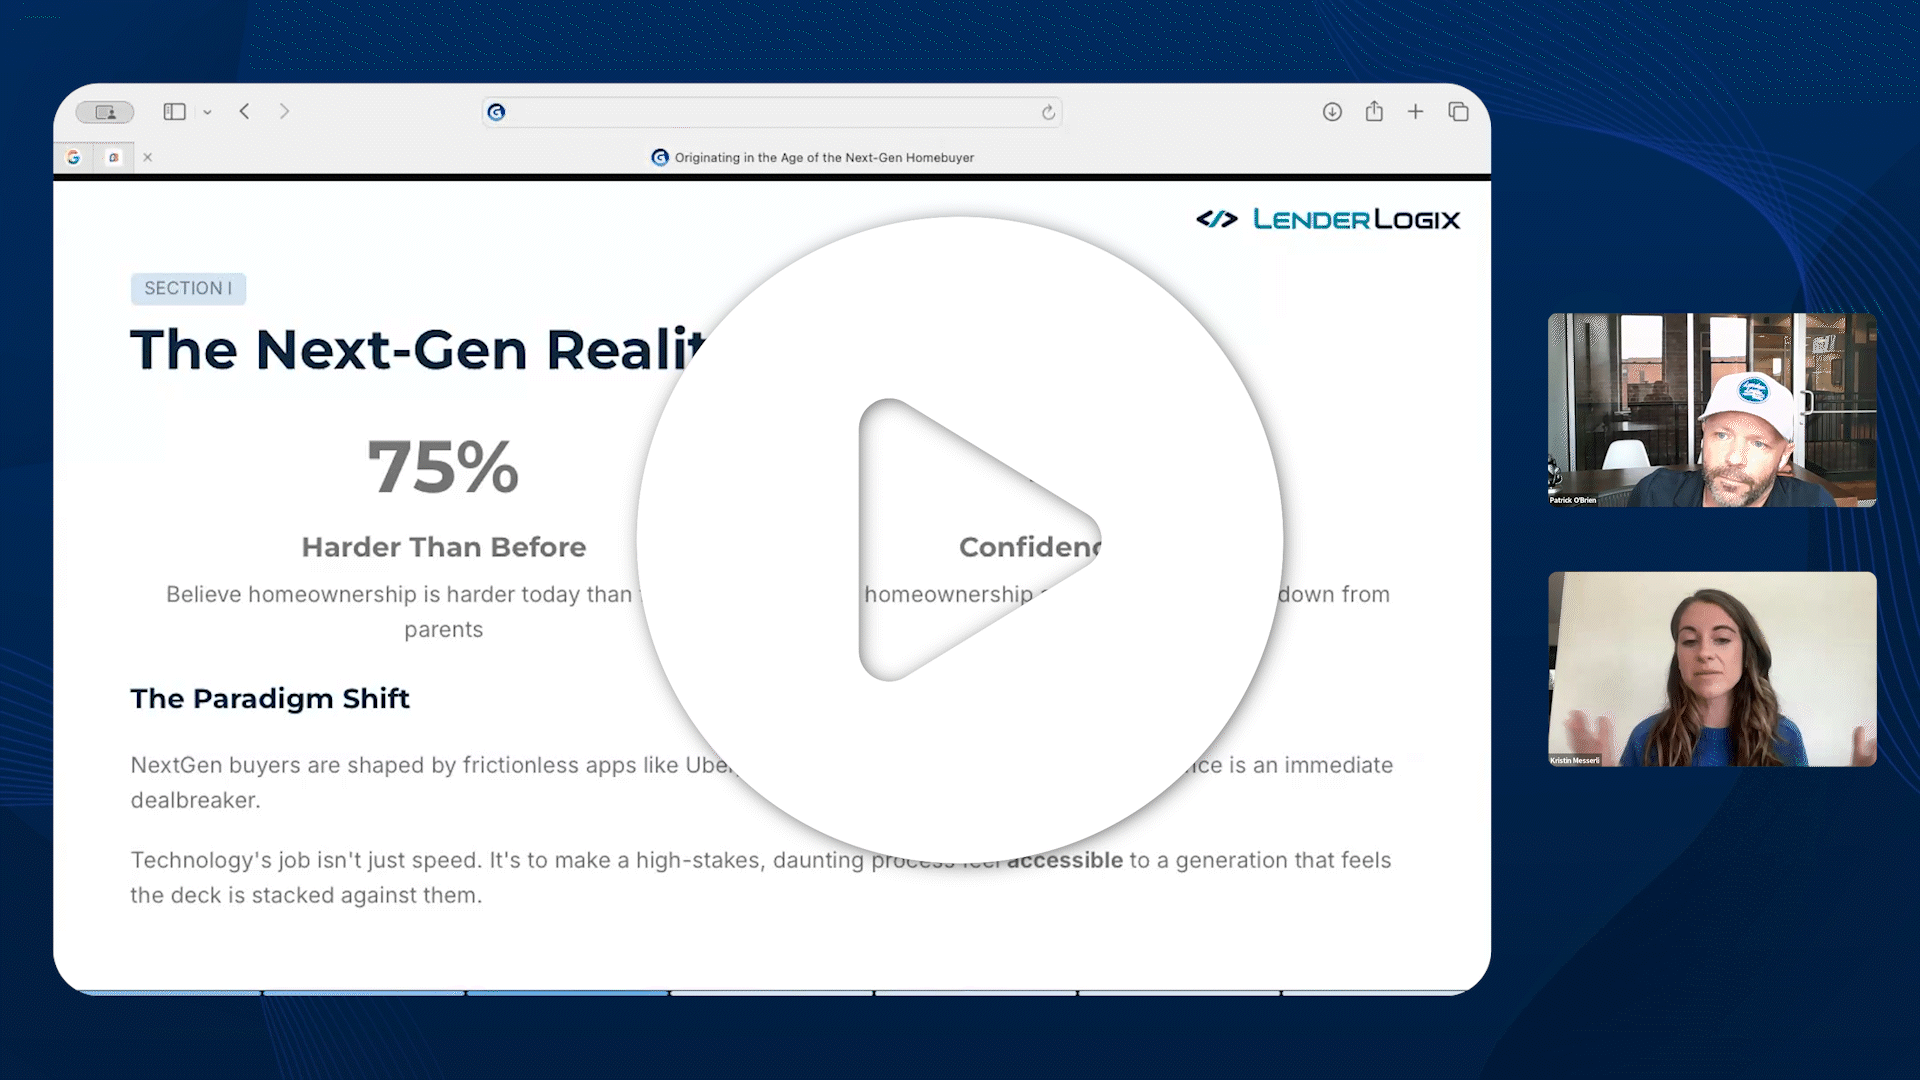Switch to the second pinned tab
The width and height of the screenshot is (1920, 1080).
point(114,157)
